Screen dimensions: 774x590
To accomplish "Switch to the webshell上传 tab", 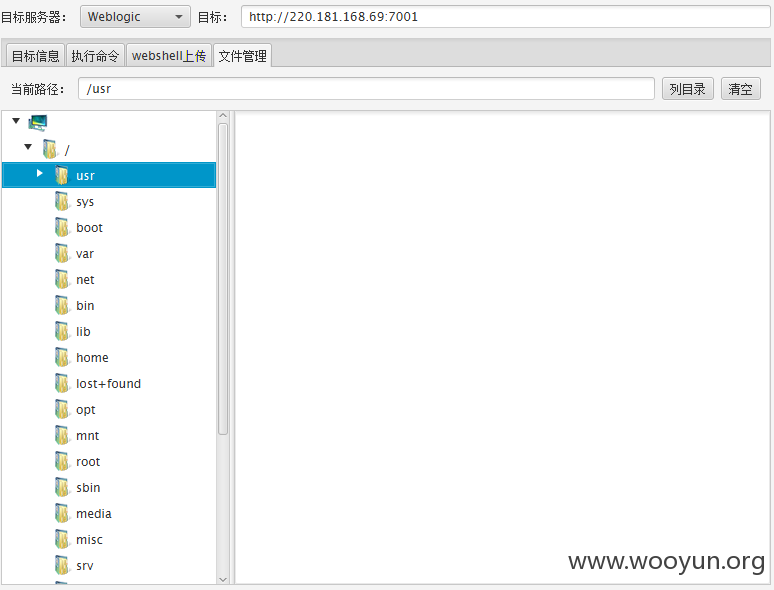I will click(x=169, y=55).
